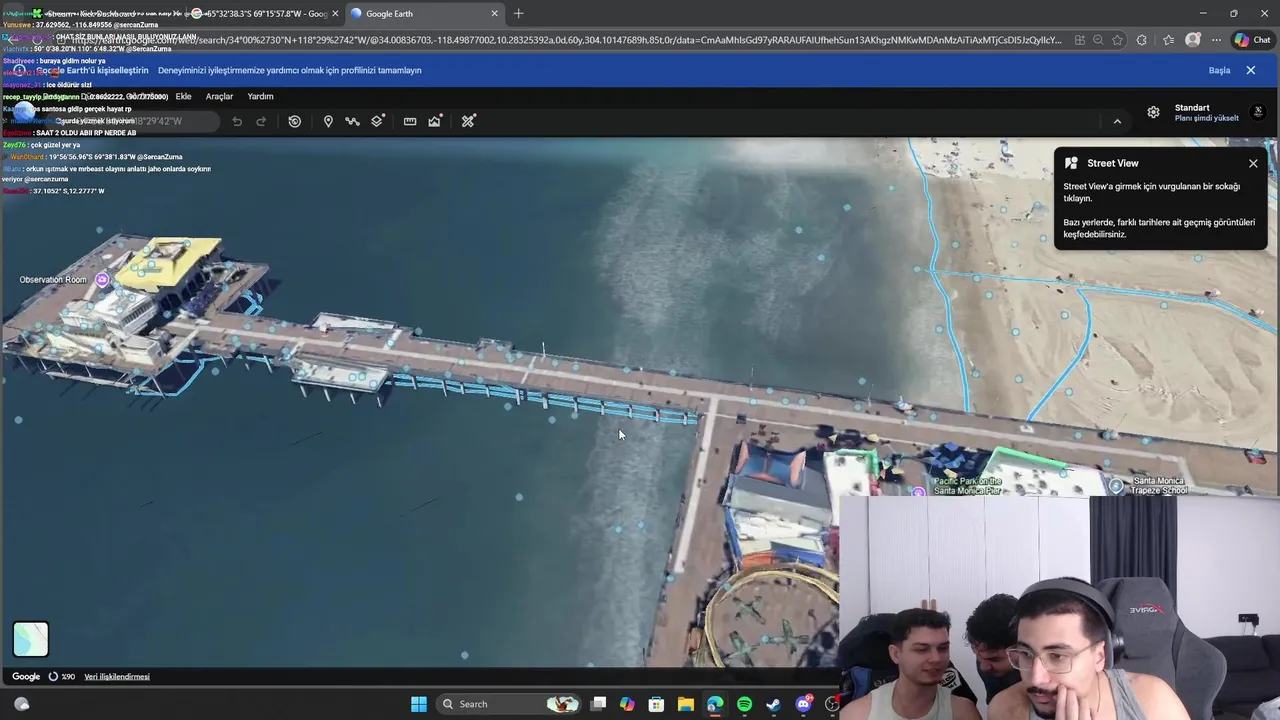Click the Santa Monica Trapeze School marker

coord(1116,486)
